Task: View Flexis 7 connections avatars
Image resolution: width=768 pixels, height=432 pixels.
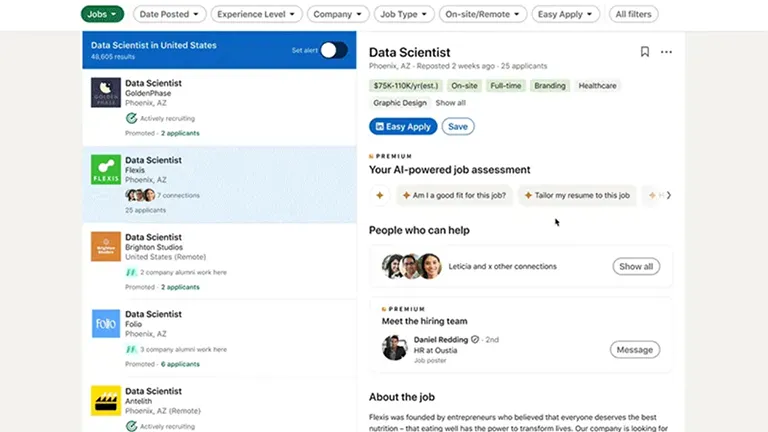Action: 140,195
